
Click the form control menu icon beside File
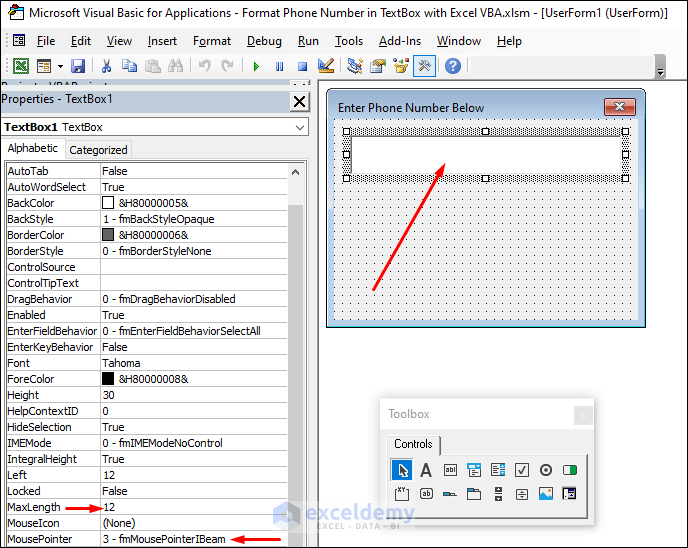[x=19, y=41]
